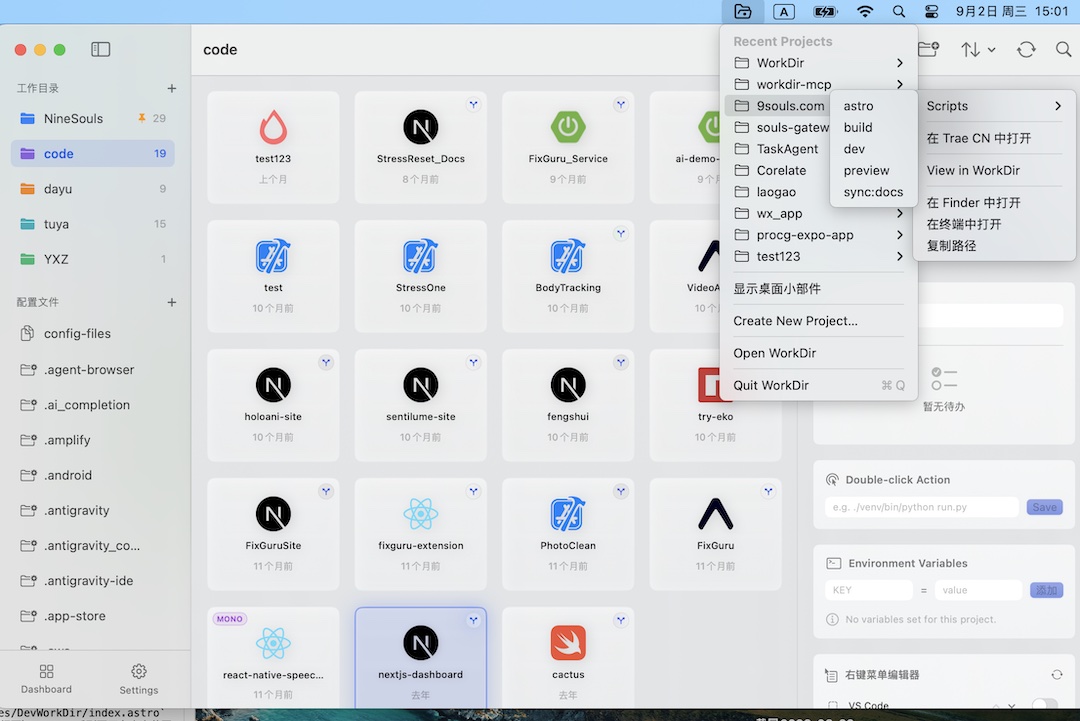
Task: Select the tuya working directory
Action: pos(93,224)
